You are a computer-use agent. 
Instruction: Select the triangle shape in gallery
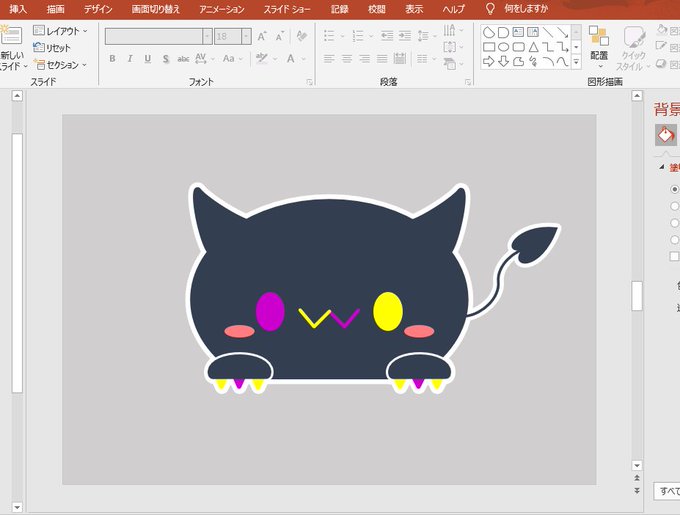click(x=533, y=47)
